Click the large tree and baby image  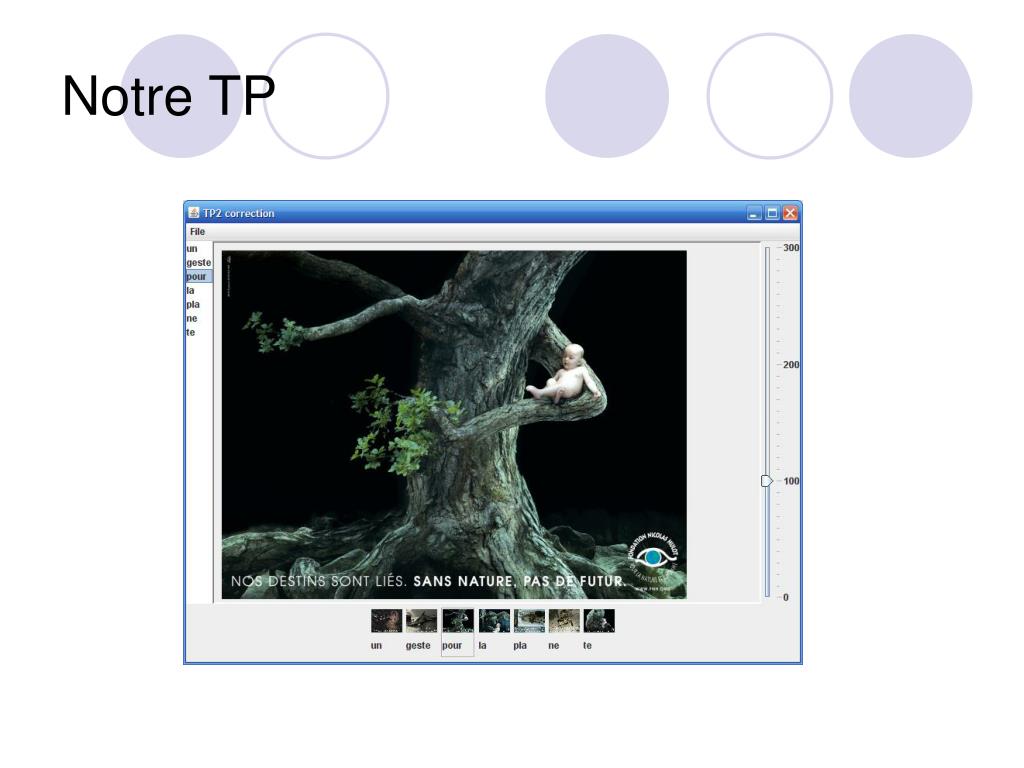454,424
